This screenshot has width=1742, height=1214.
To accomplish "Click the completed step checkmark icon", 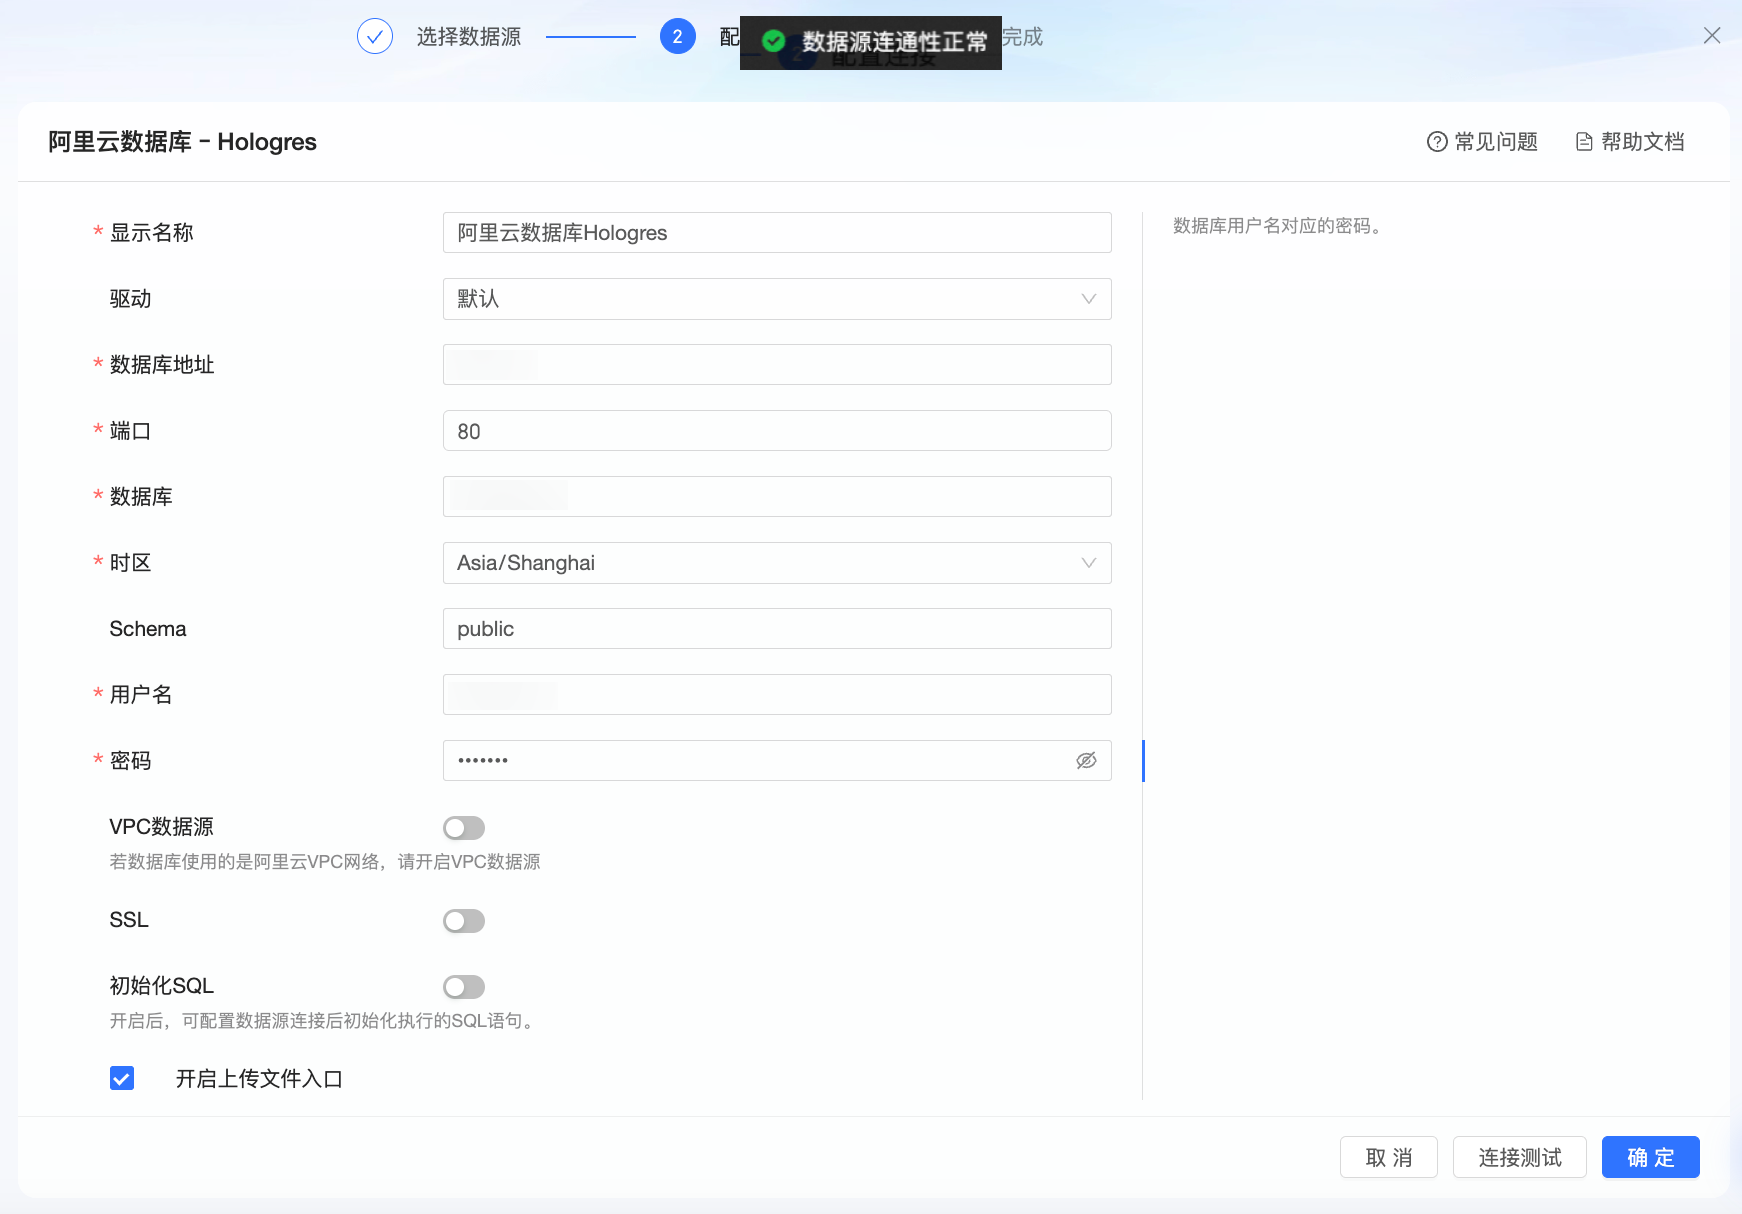I will click(375, 37).
